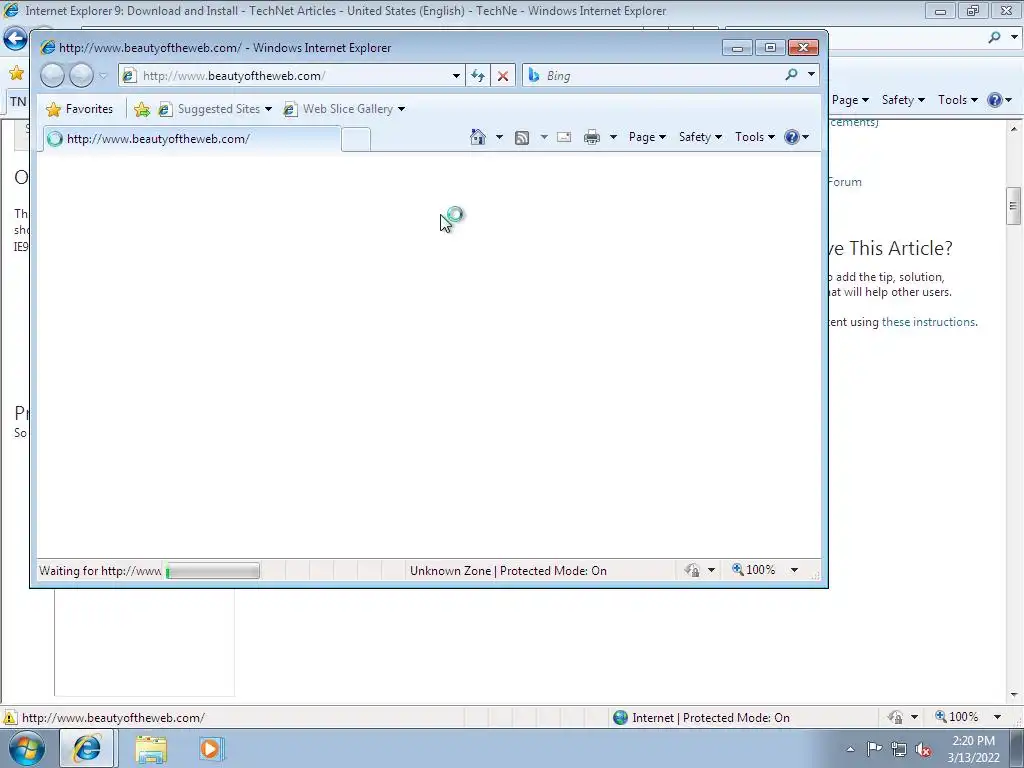Click the warning icon in background status bar
The width and height of the screenshot is (1024, 768).
tap(10, 718)
